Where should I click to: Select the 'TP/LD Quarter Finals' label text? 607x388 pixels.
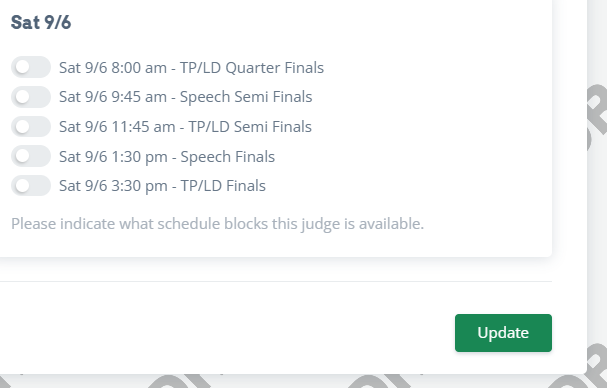click(252, 68)
